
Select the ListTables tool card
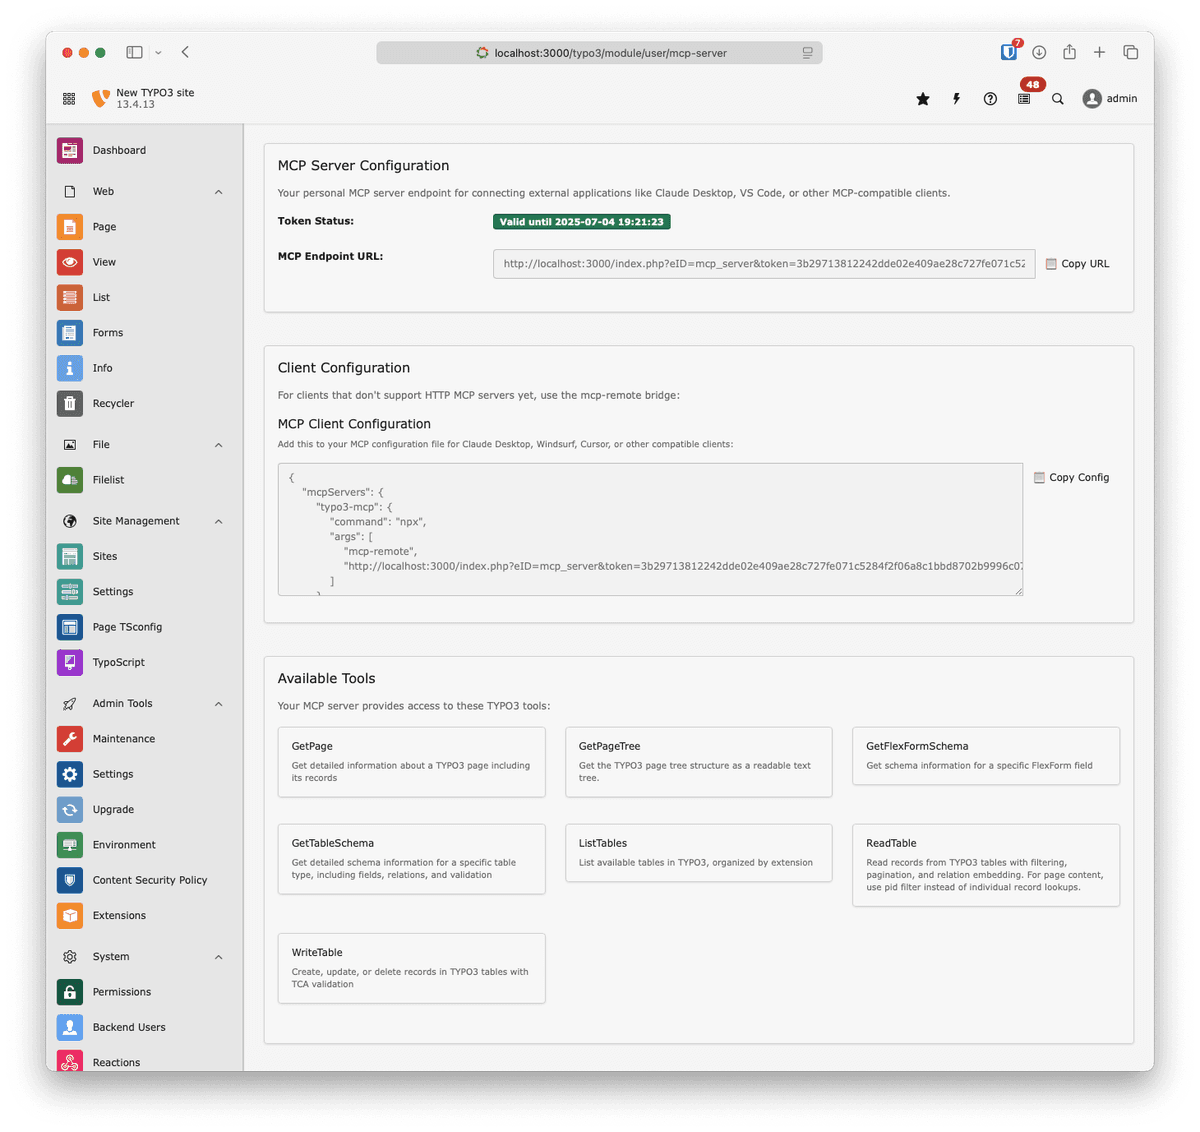click(x=699, y=853)
